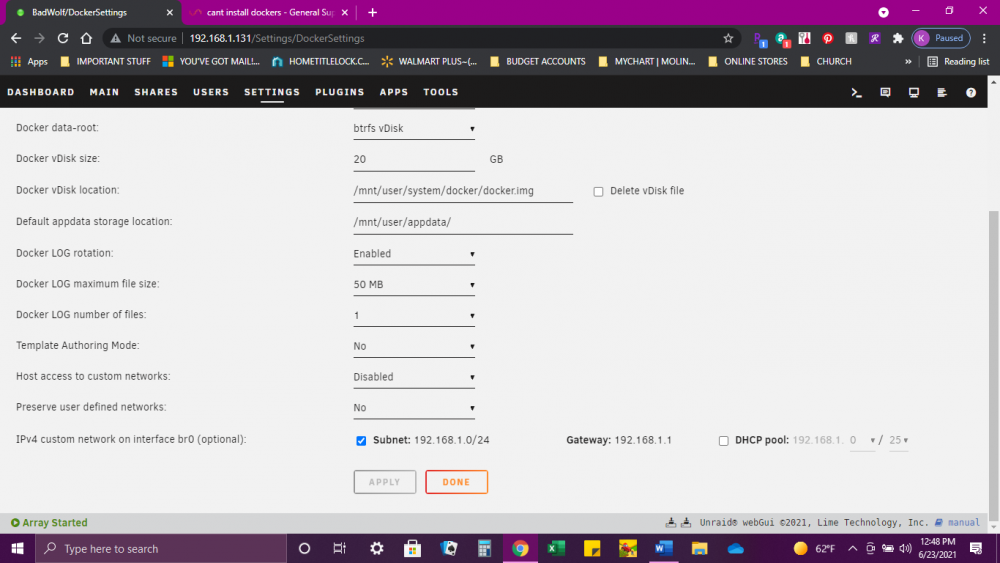Open Microsoft Store from taskbar
This screenshot has width=1000, height=563.
[x=413, y=548]
